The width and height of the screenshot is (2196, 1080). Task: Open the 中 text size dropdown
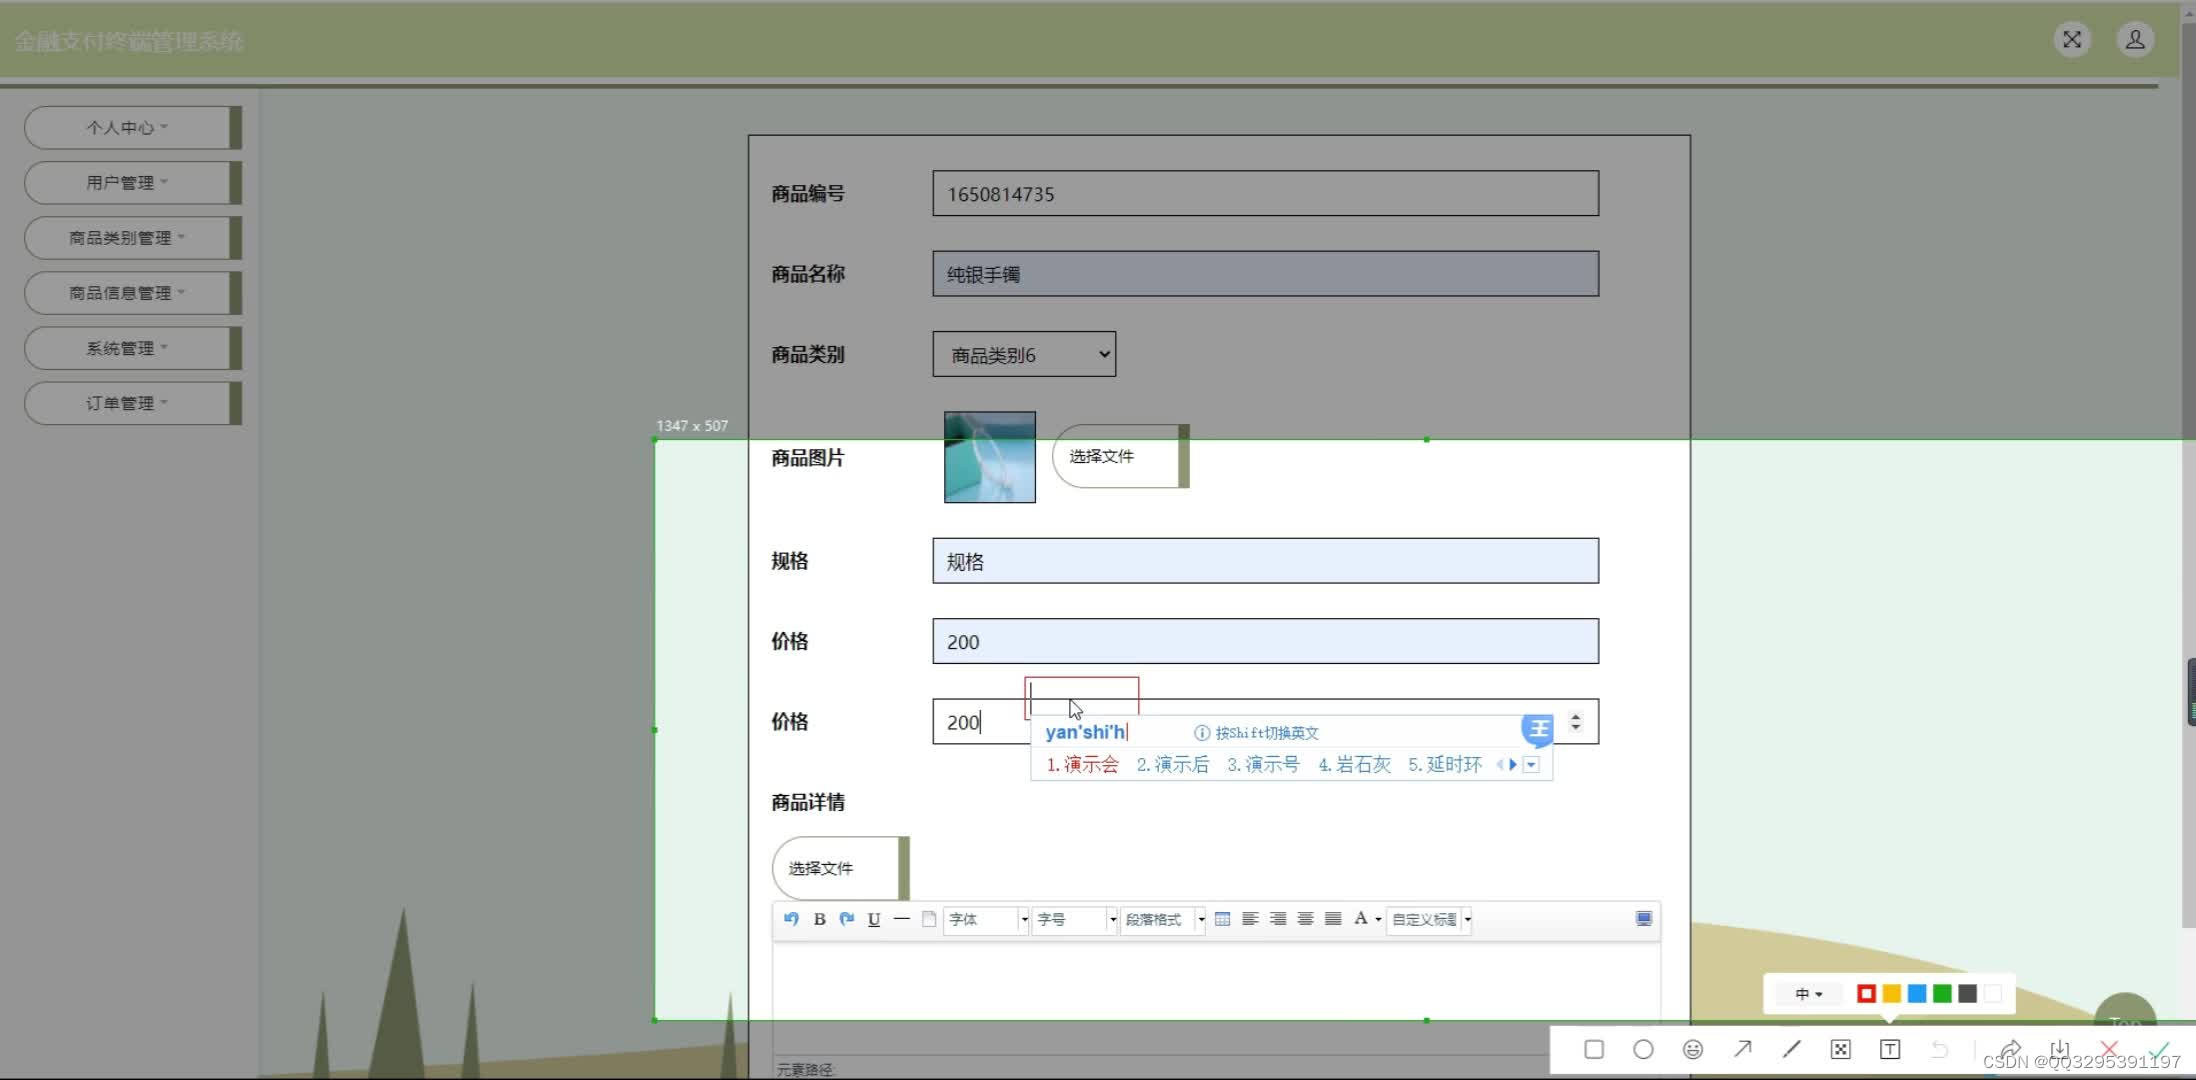point(1808,994)
